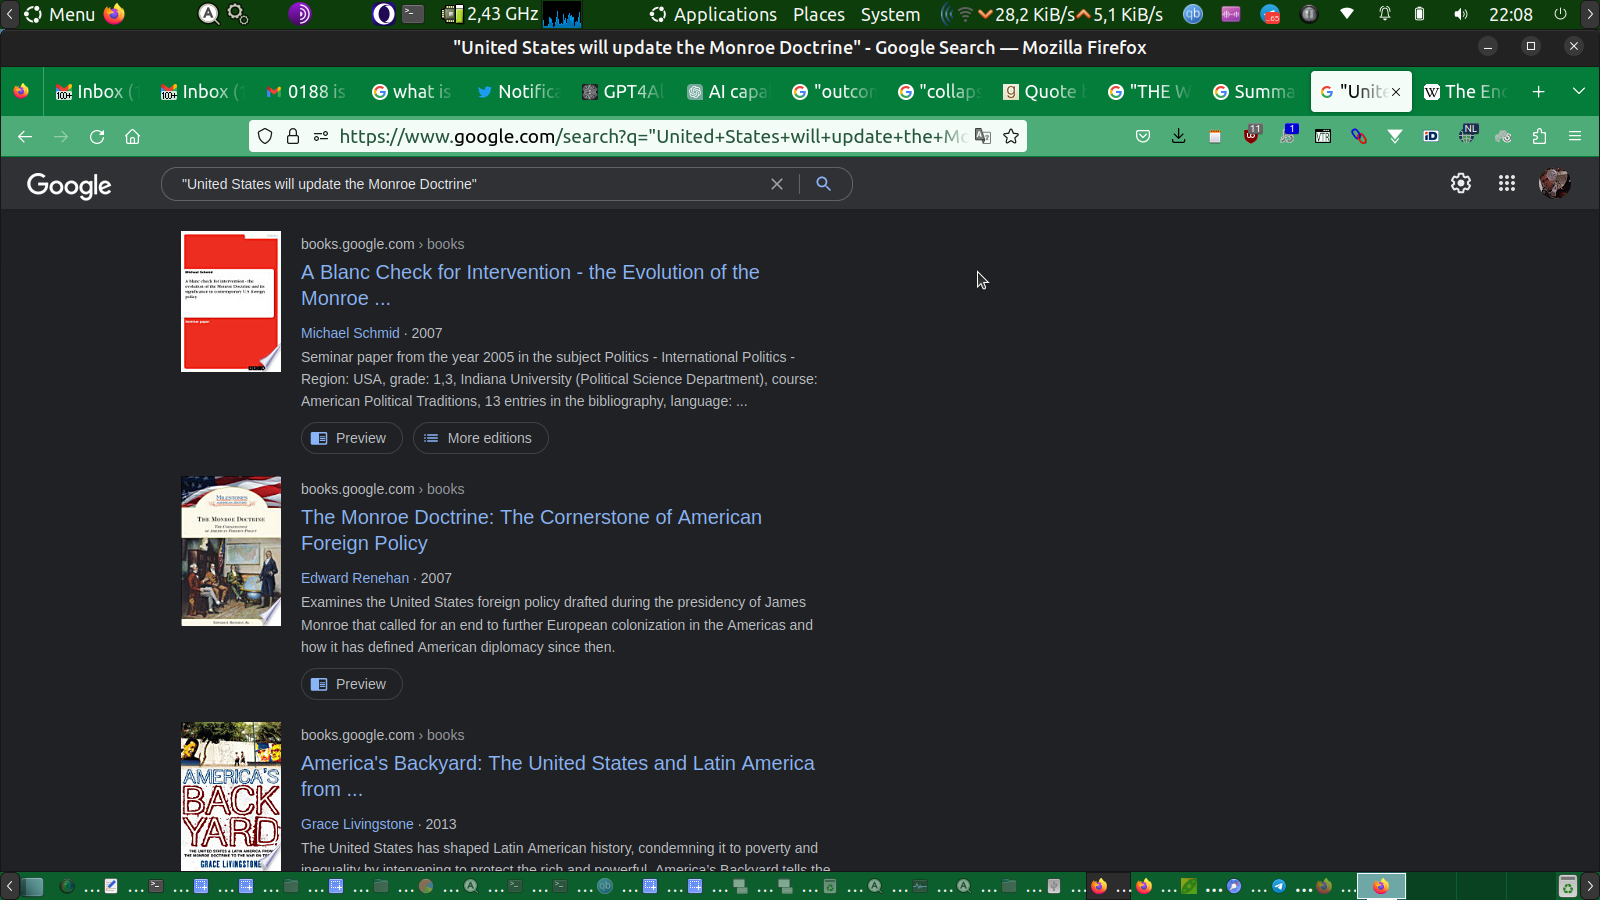Screen dimensions: 1600x900
Task: Click the Firefox launcher icon in the top panel
Action: point(115,14)
